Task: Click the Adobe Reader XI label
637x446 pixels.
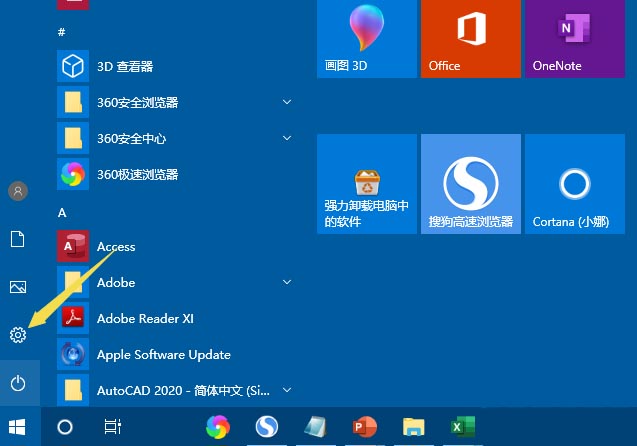Action: pos(145,318)
